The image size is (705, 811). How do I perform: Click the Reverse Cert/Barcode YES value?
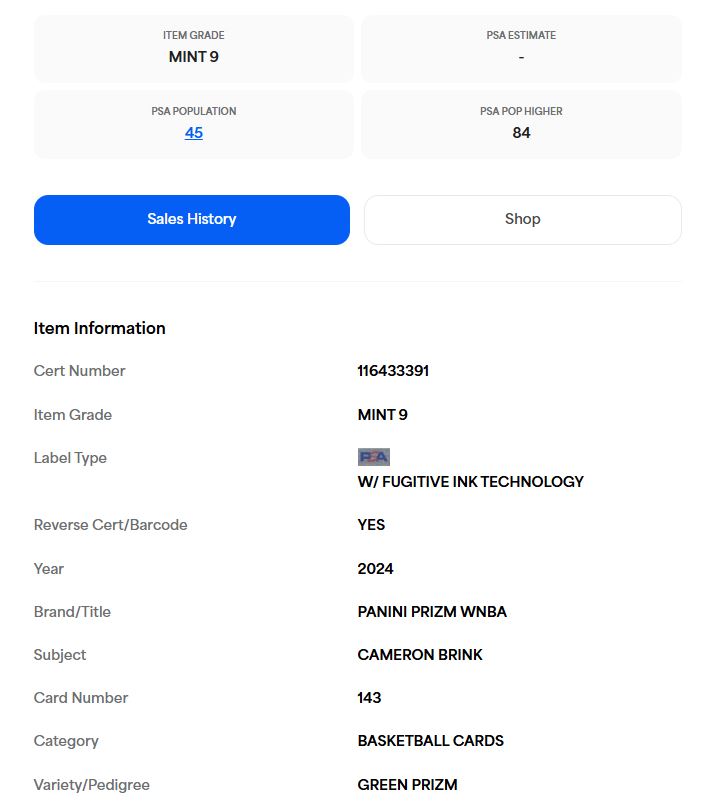[371, 525]
